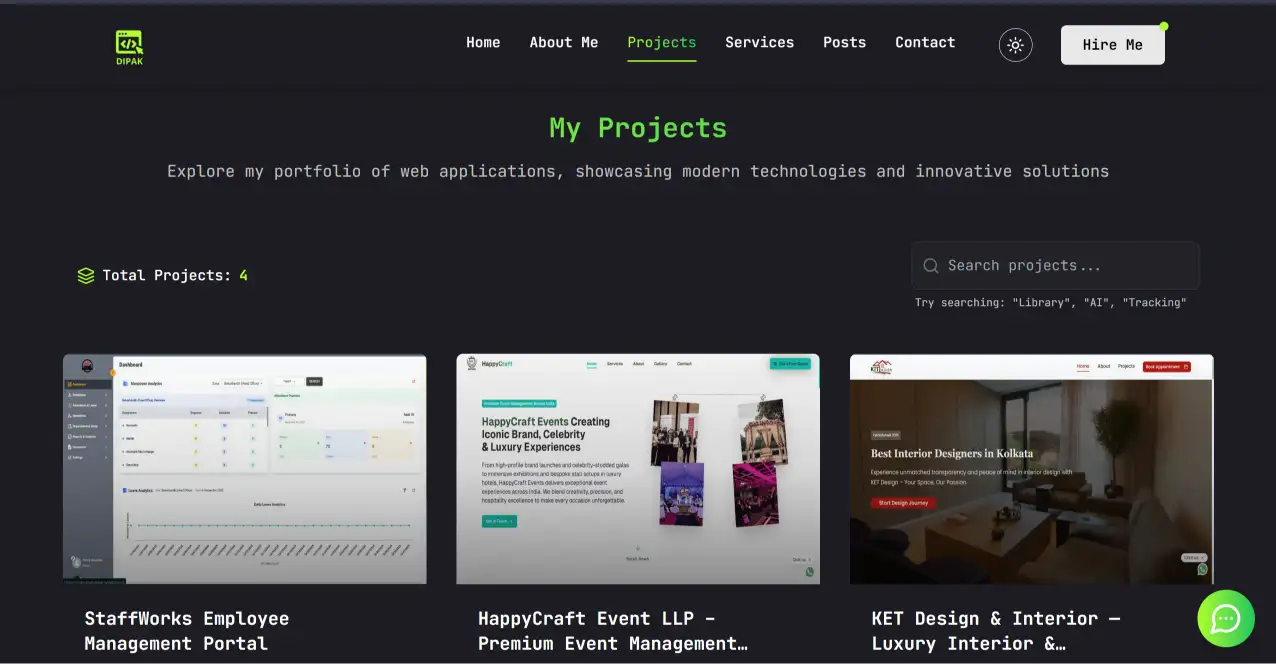Click the stack icon beside Total Projects

click(x=85, y=275)
